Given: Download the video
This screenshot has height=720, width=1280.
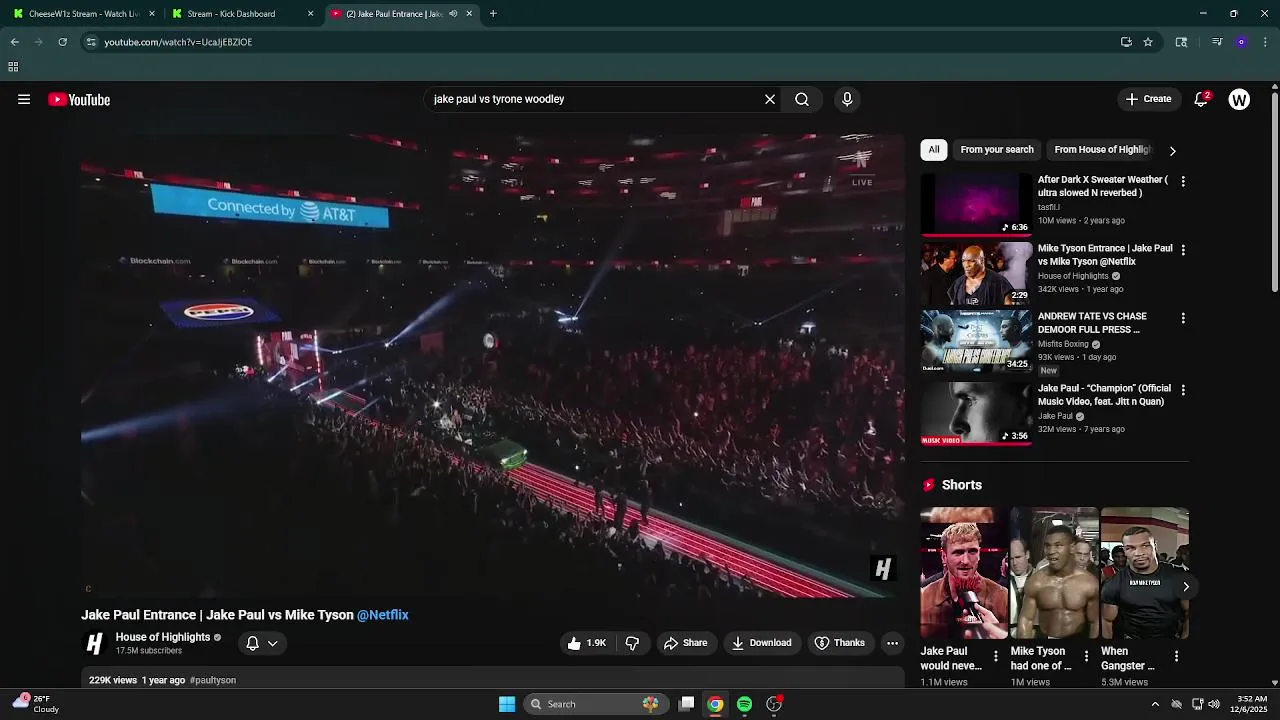Looking at the screenshot, I should click(x=762, y=643).
